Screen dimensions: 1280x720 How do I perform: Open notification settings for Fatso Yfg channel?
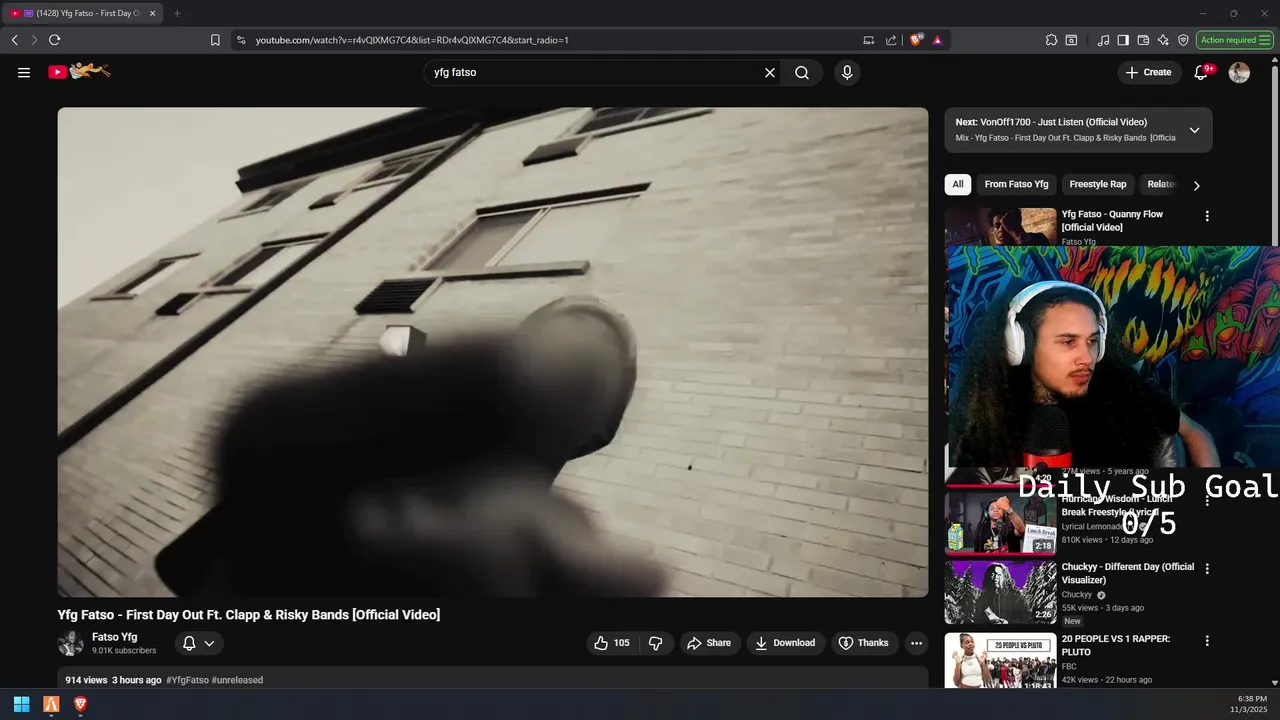point(198,643)
